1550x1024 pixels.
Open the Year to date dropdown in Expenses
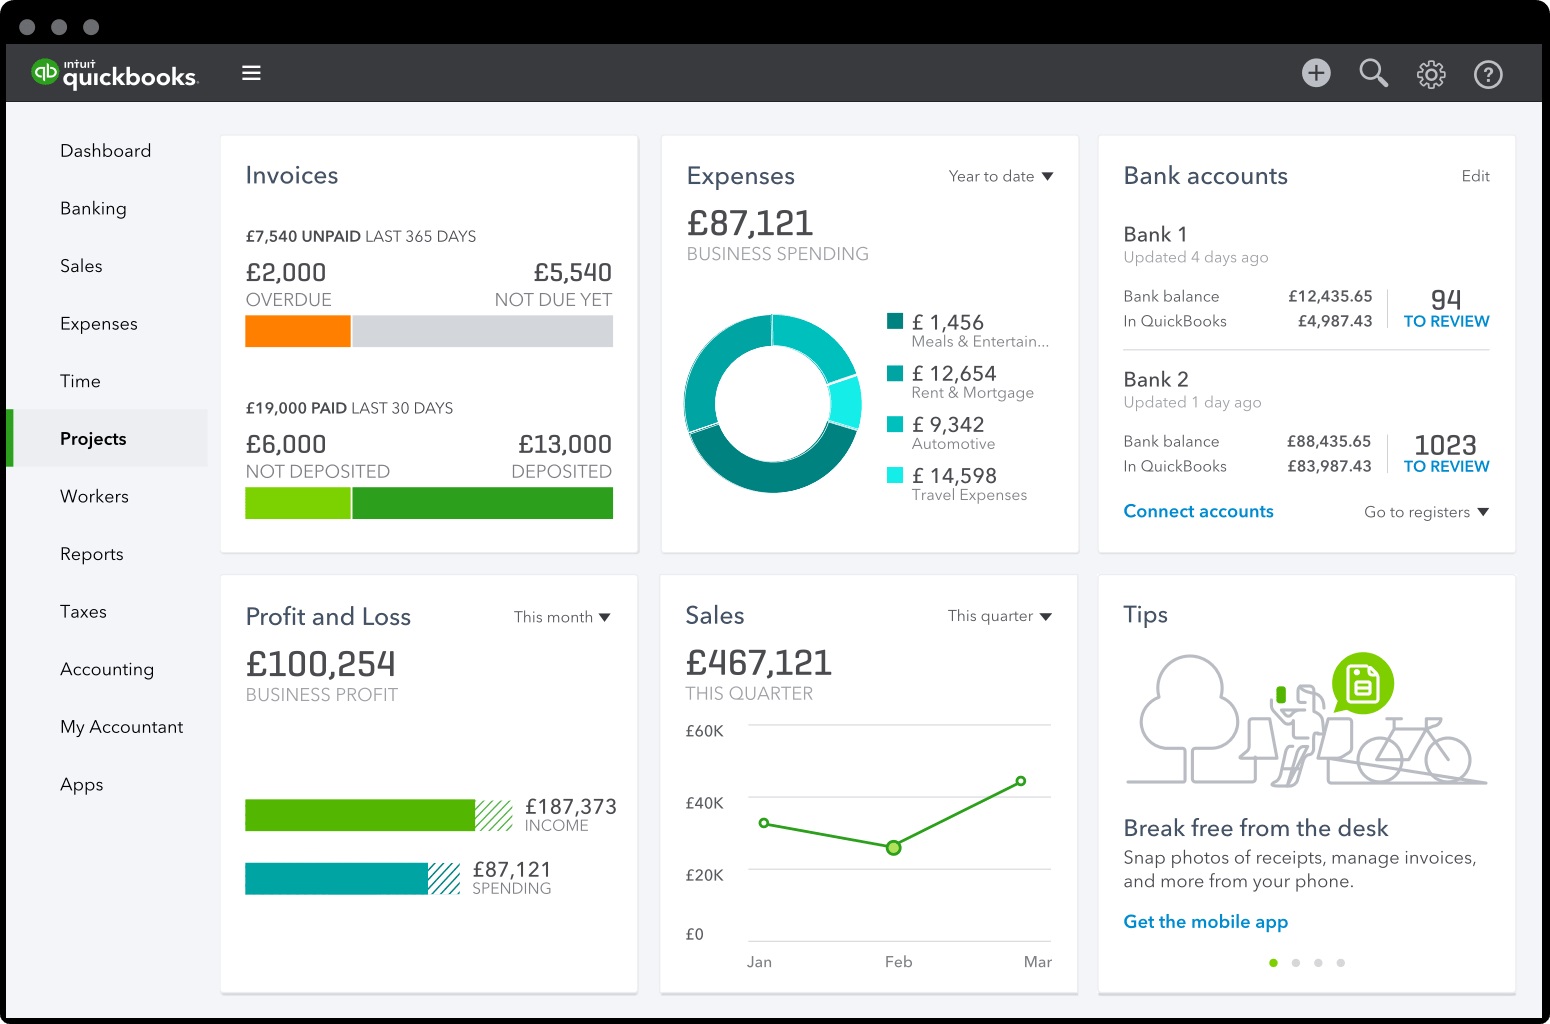[x=1000, y=176]
